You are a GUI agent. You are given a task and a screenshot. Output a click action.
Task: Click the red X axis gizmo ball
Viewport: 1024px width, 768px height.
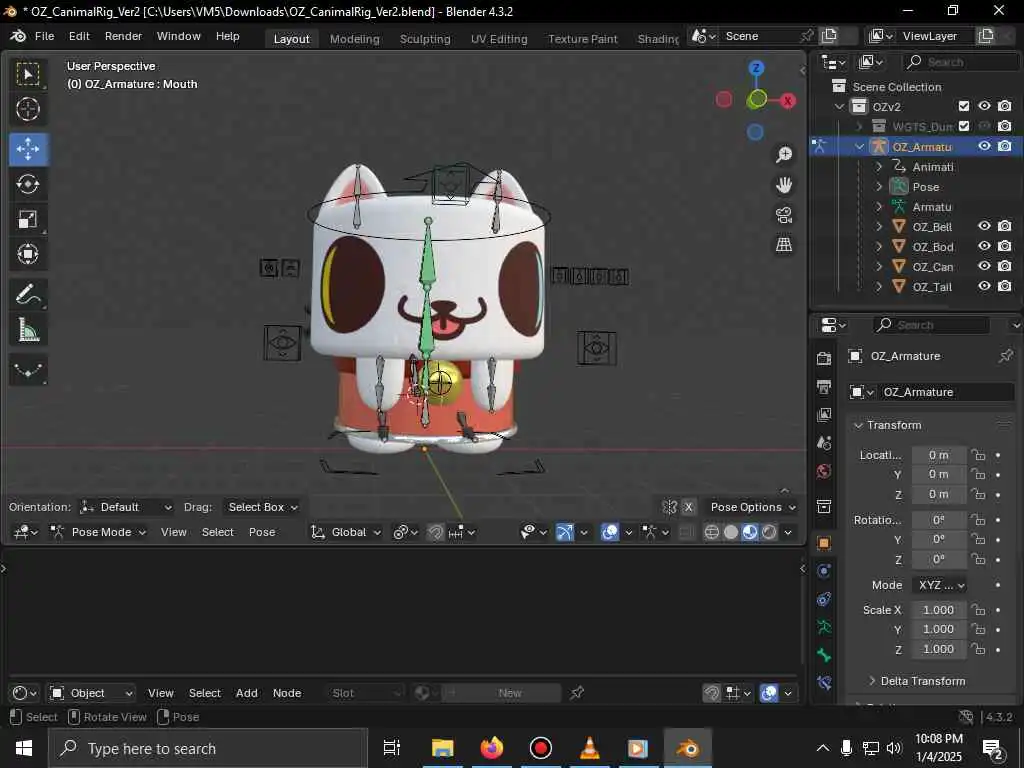coord(788,101)
